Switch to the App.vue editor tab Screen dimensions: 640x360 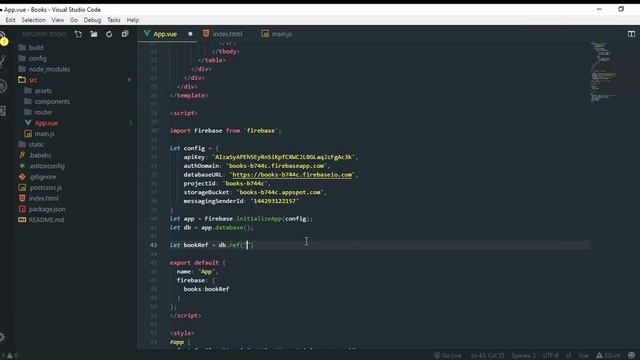pos(167,34)
